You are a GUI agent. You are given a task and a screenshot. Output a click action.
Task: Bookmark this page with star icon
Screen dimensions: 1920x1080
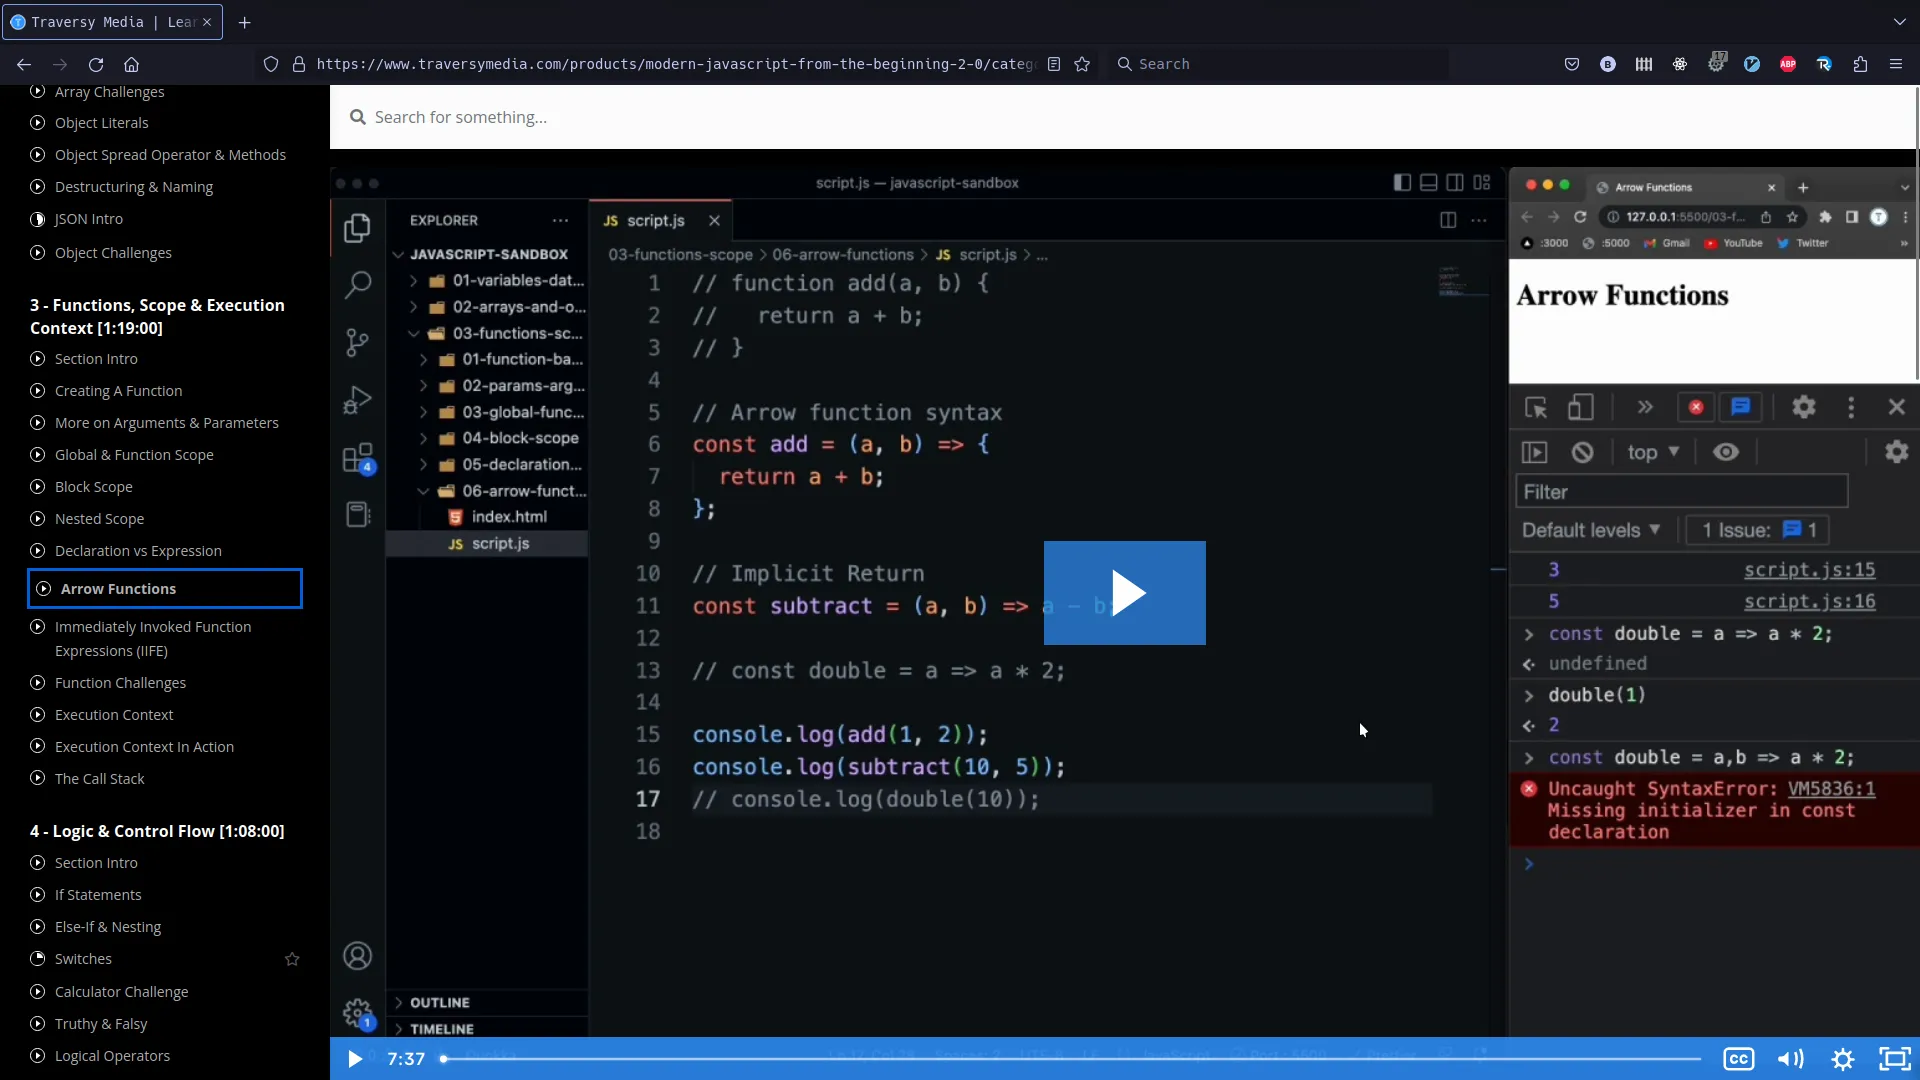1082,64
